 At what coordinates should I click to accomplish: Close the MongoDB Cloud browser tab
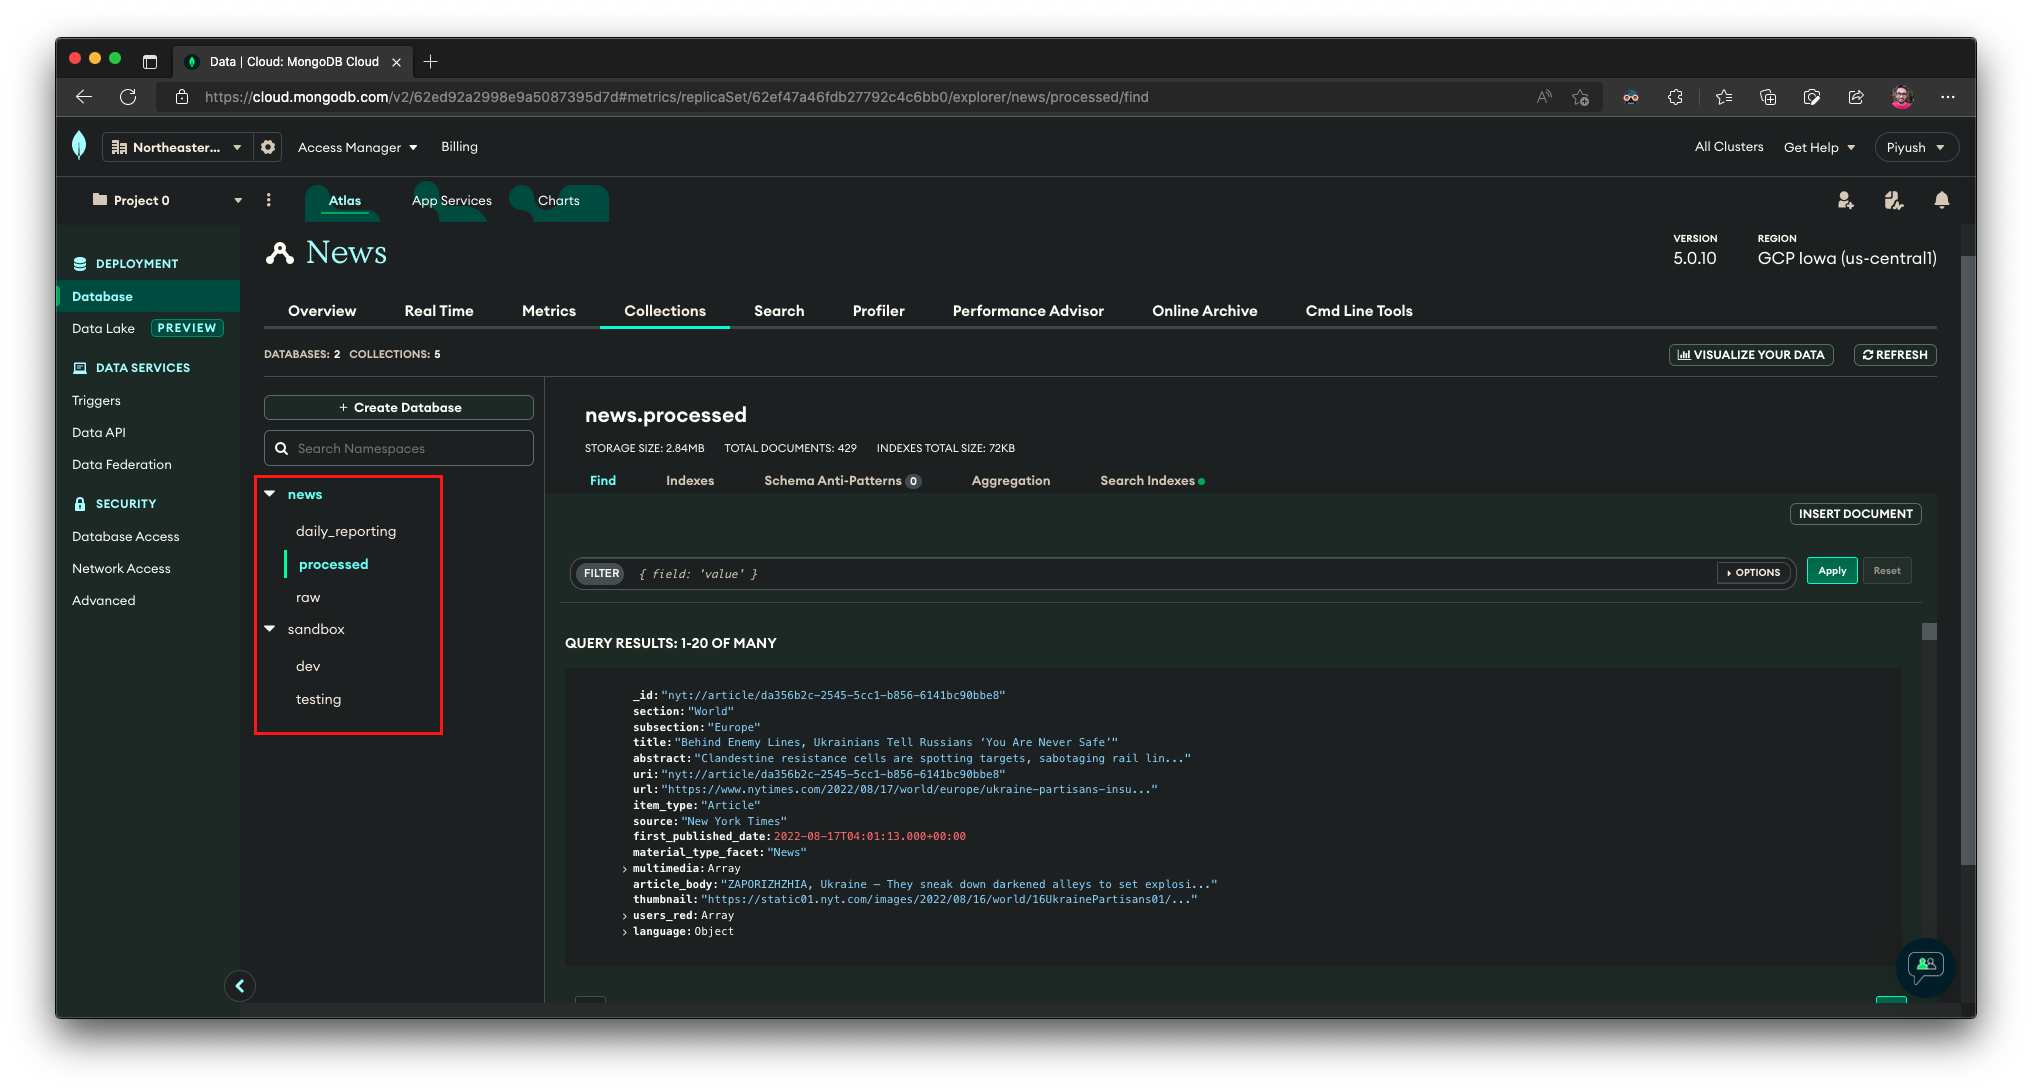tap(396, 62)
